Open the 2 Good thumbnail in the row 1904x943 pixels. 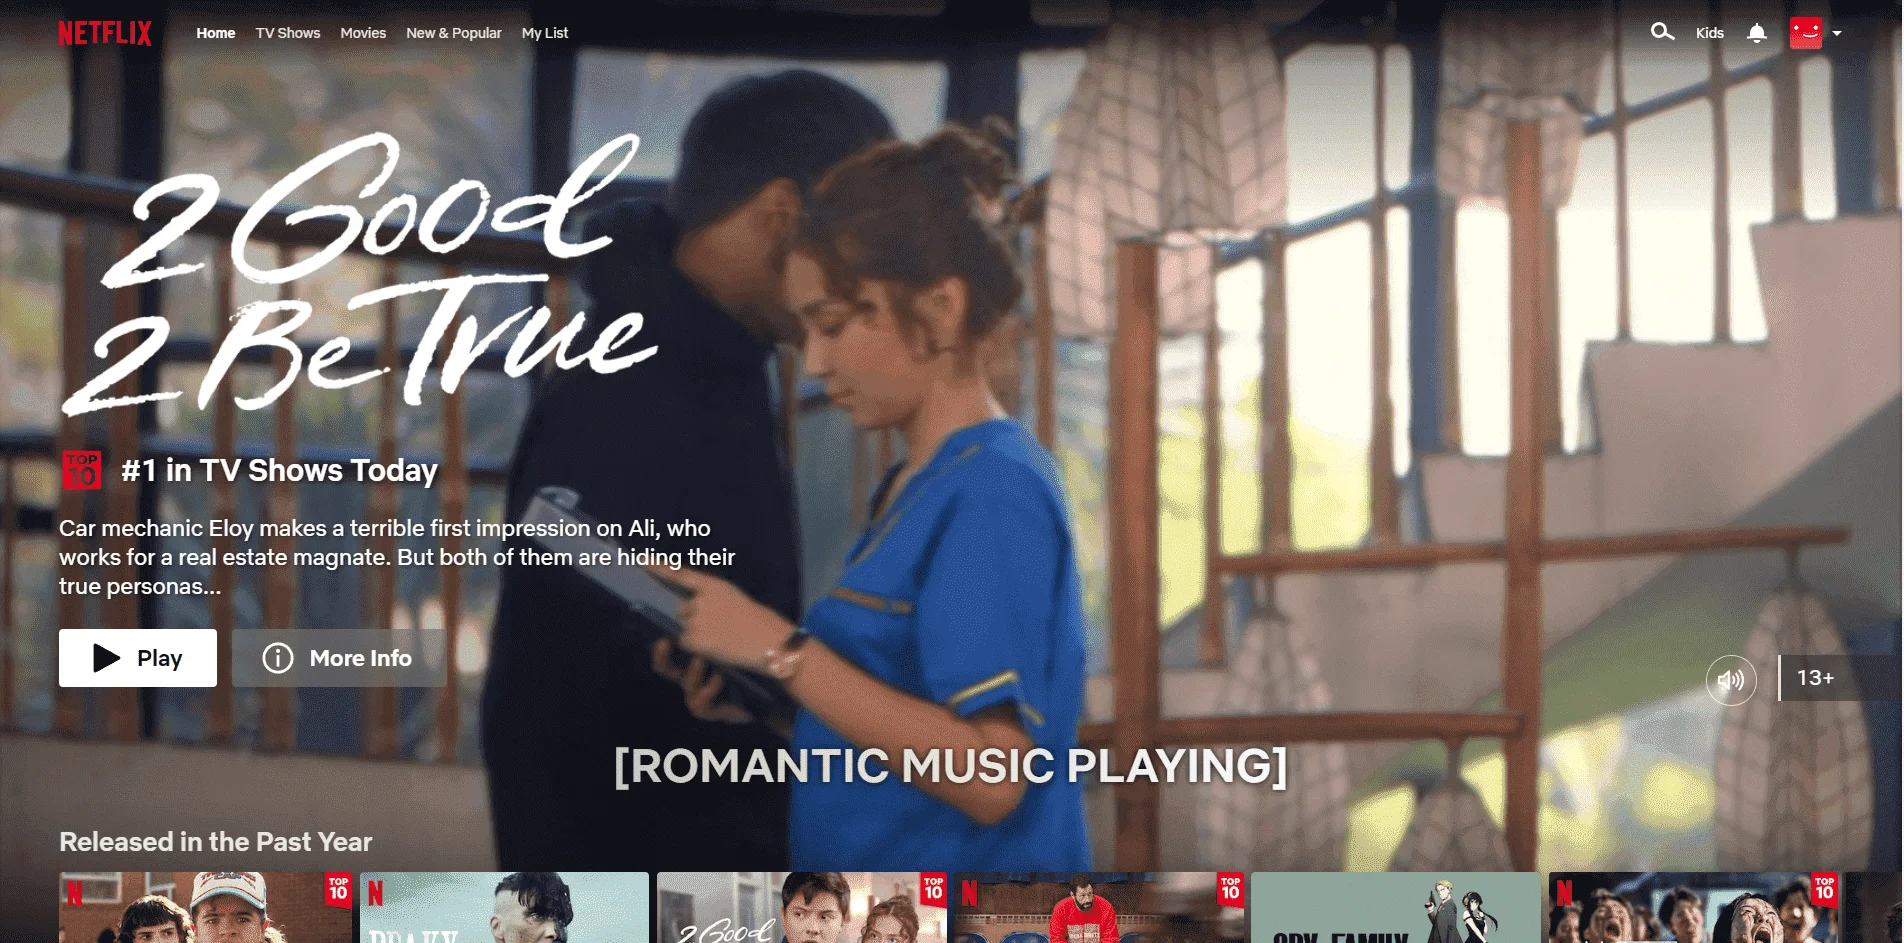802,908
